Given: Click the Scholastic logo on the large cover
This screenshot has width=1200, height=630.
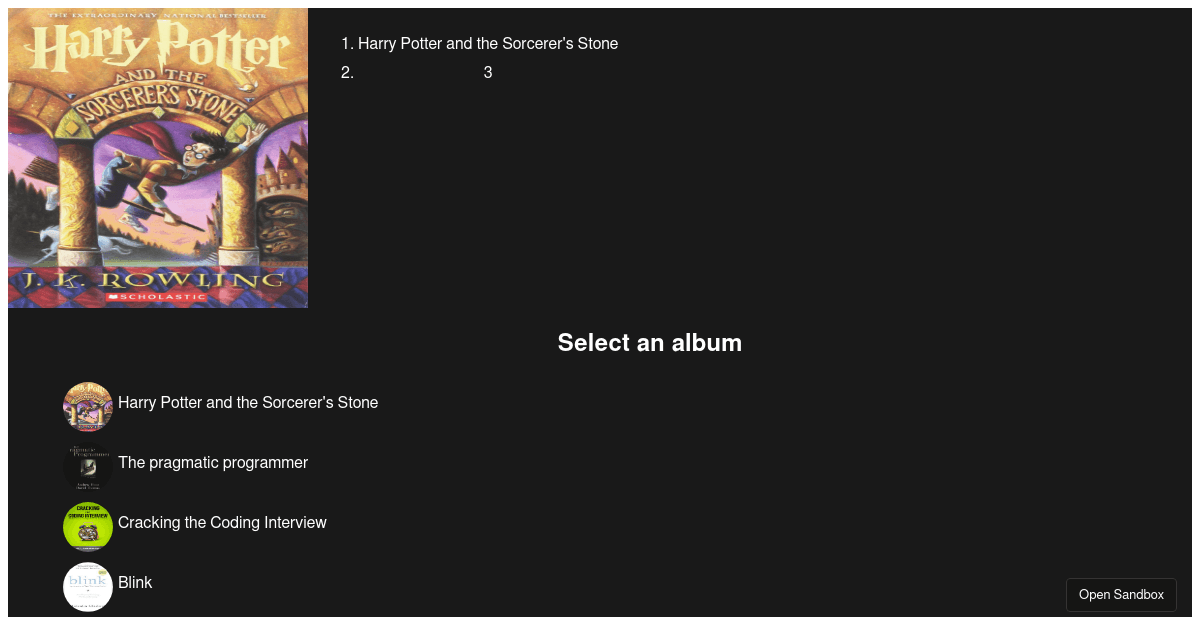Looking at the screenshot, I should tap(157, 297).
